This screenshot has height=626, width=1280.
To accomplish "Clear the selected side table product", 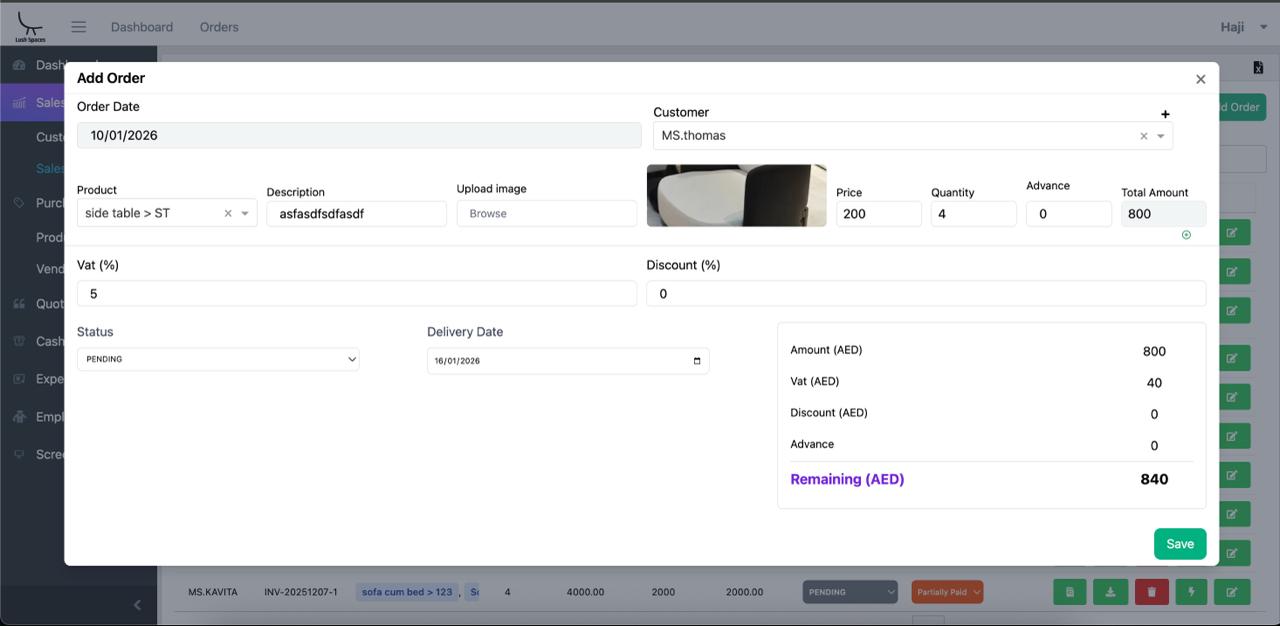I will [x=228, y=213].
